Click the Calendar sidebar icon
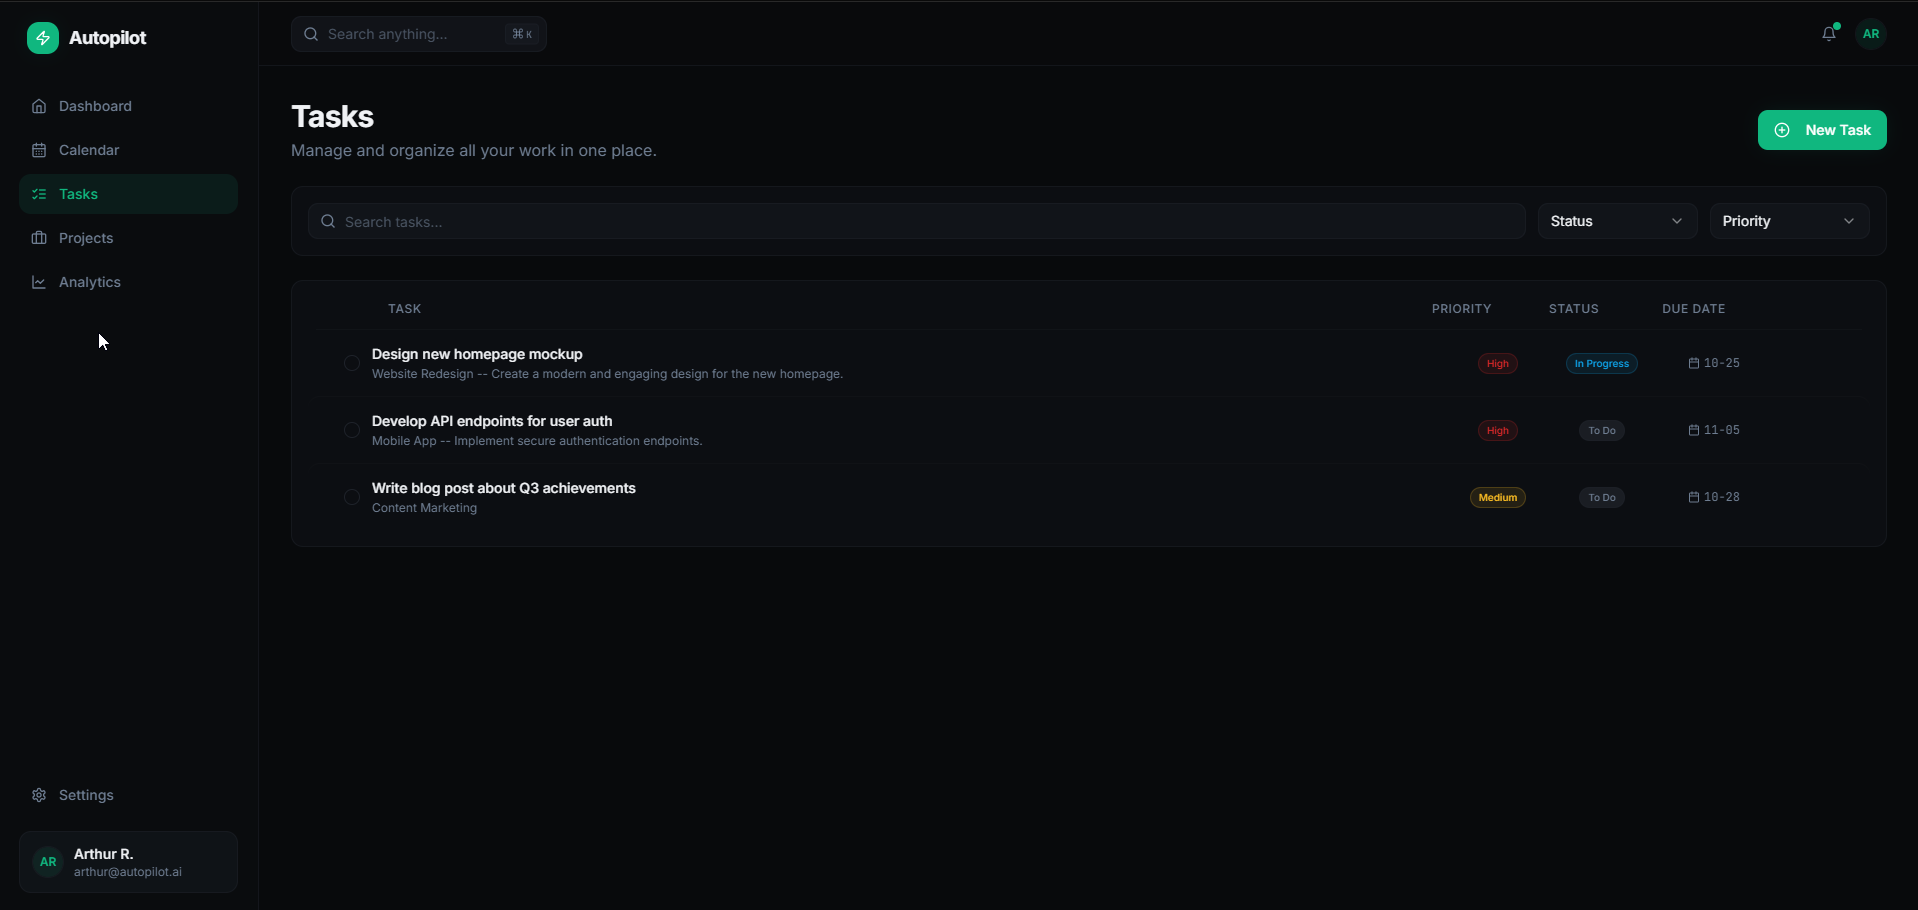1918x910 pixels. click(x=39, y=150)
